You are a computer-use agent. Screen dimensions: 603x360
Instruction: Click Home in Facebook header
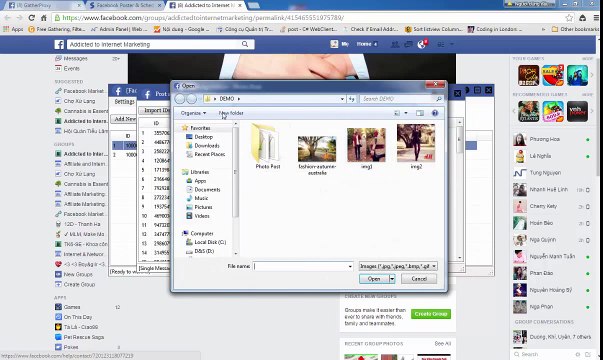[363, 44]
